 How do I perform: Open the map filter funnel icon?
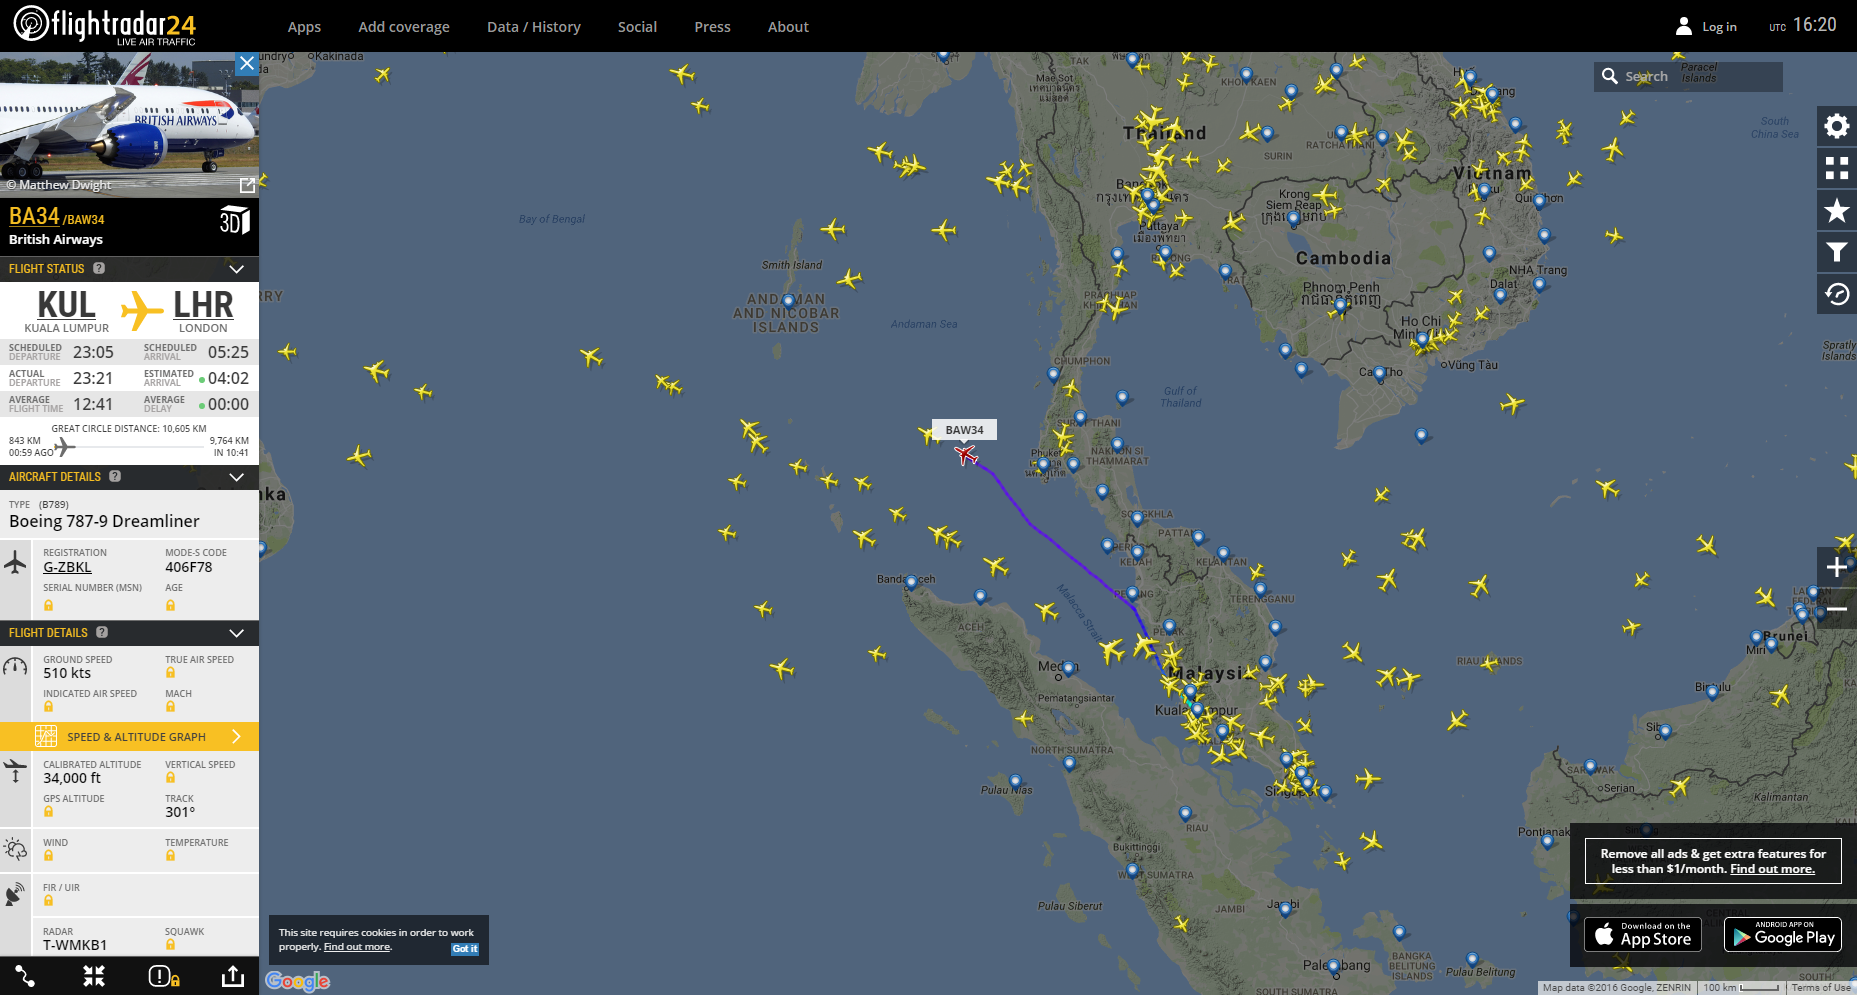1836,252
